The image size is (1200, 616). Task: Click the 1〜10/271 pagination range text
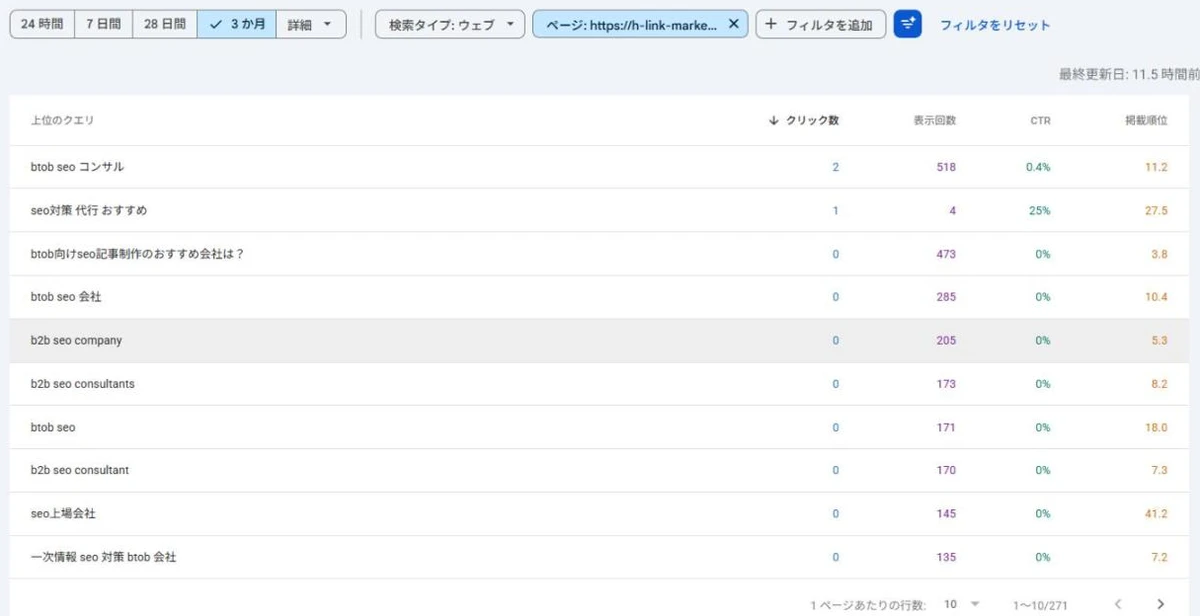point(1040,604)
